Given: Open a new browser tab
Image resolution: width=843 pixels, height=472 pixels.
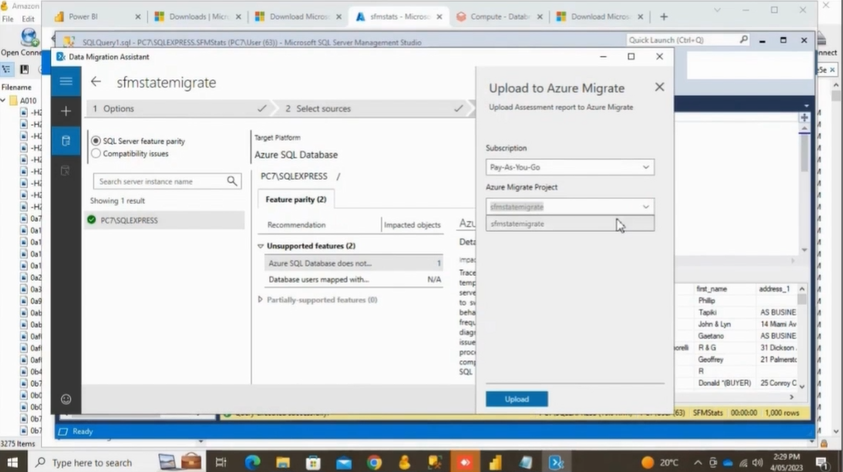Looking at the screenshot, I should 663,17.
